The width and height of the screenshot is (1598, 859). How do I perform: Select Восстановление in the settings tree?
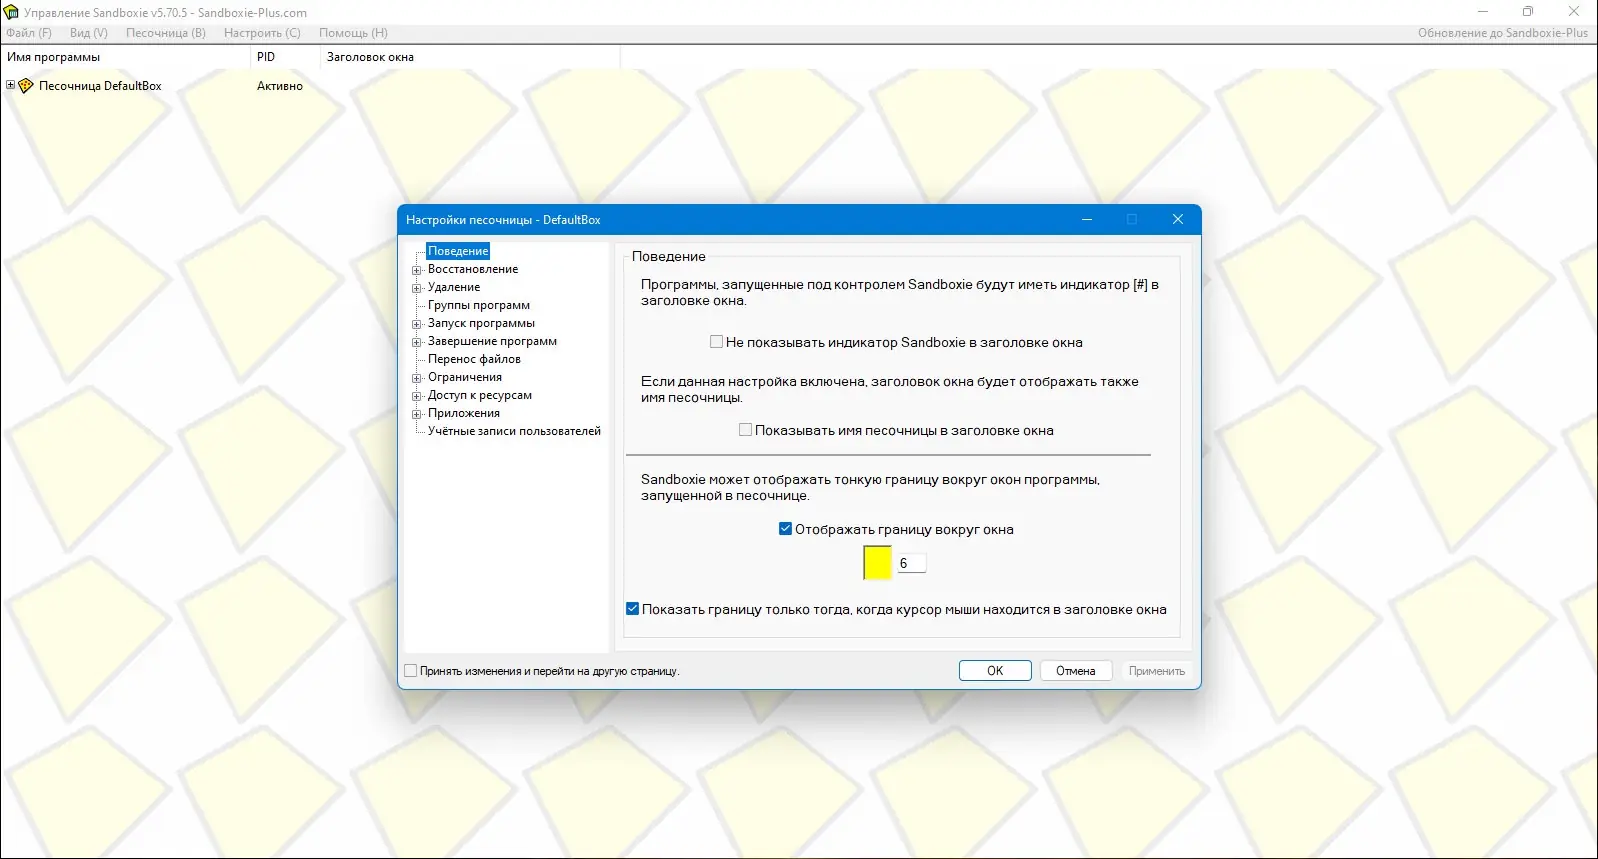473,269
